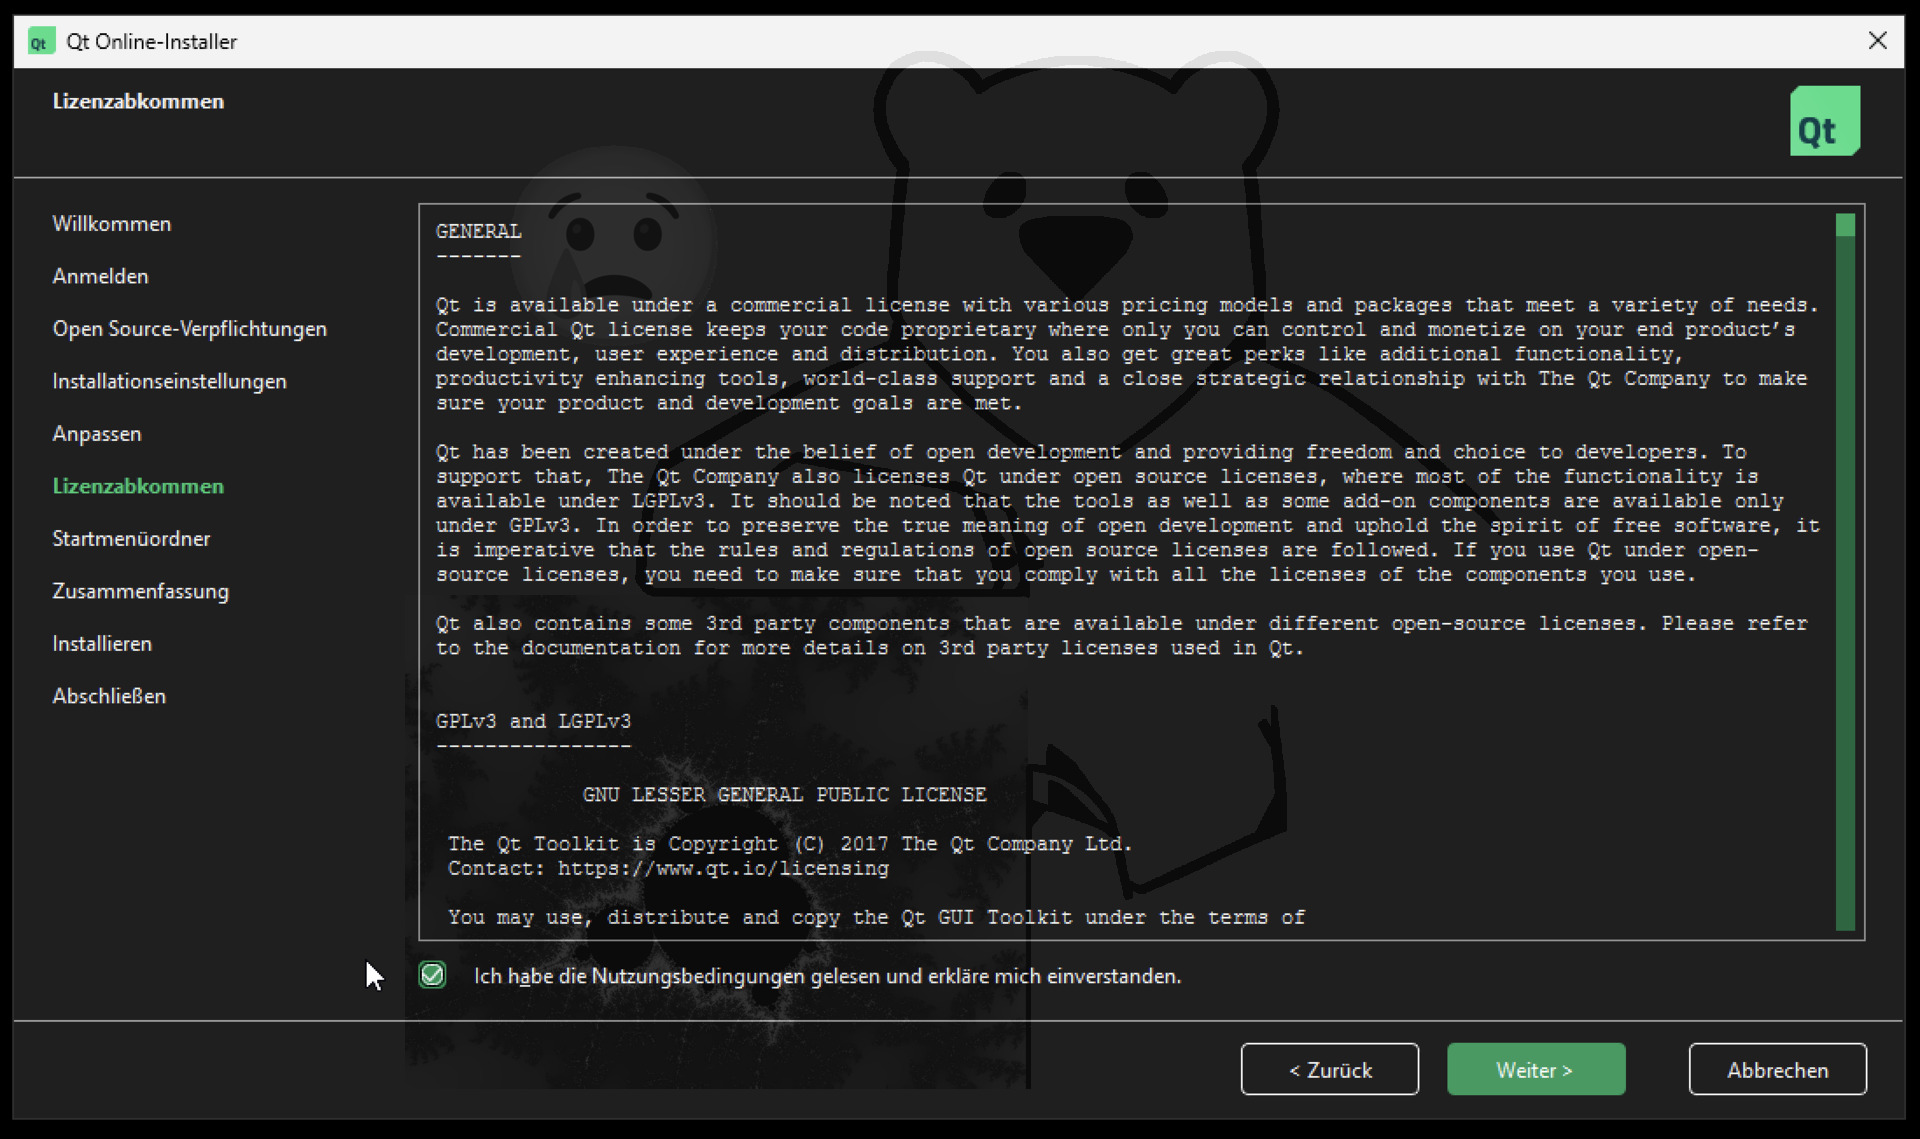The image size is (1920, 1139).
Task: Select Zusammenfassung in the sidebar
Action: (140, 591)
